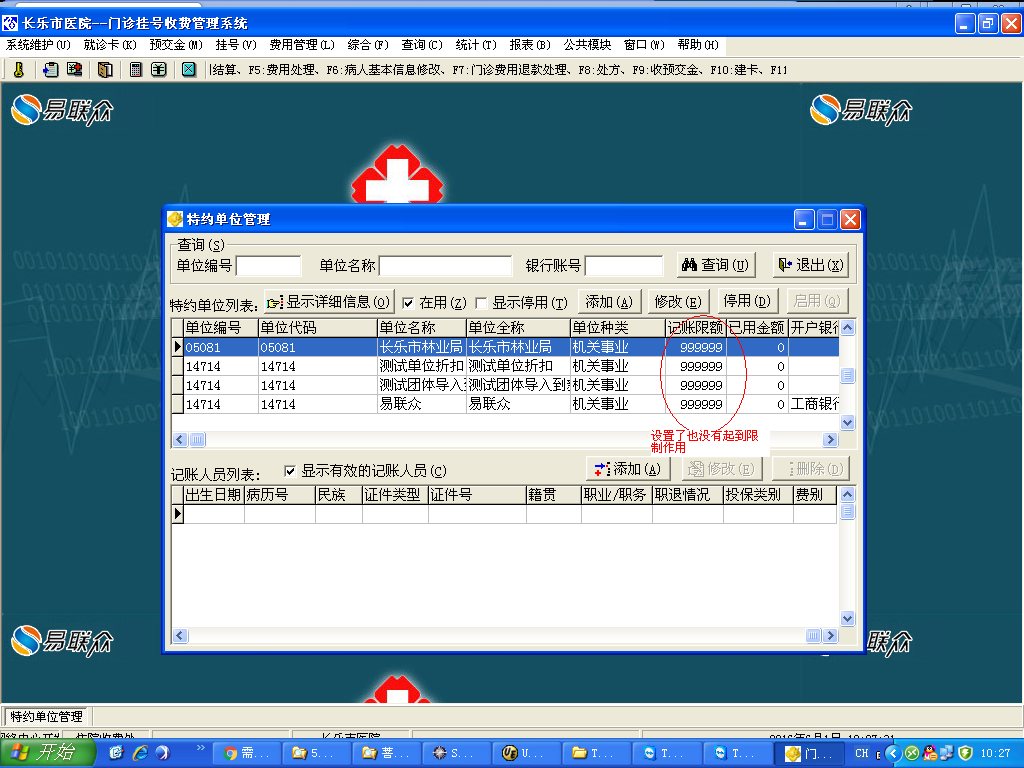Open the calculator toolbar icon
1024x768 pixels.
coord(135,69)
